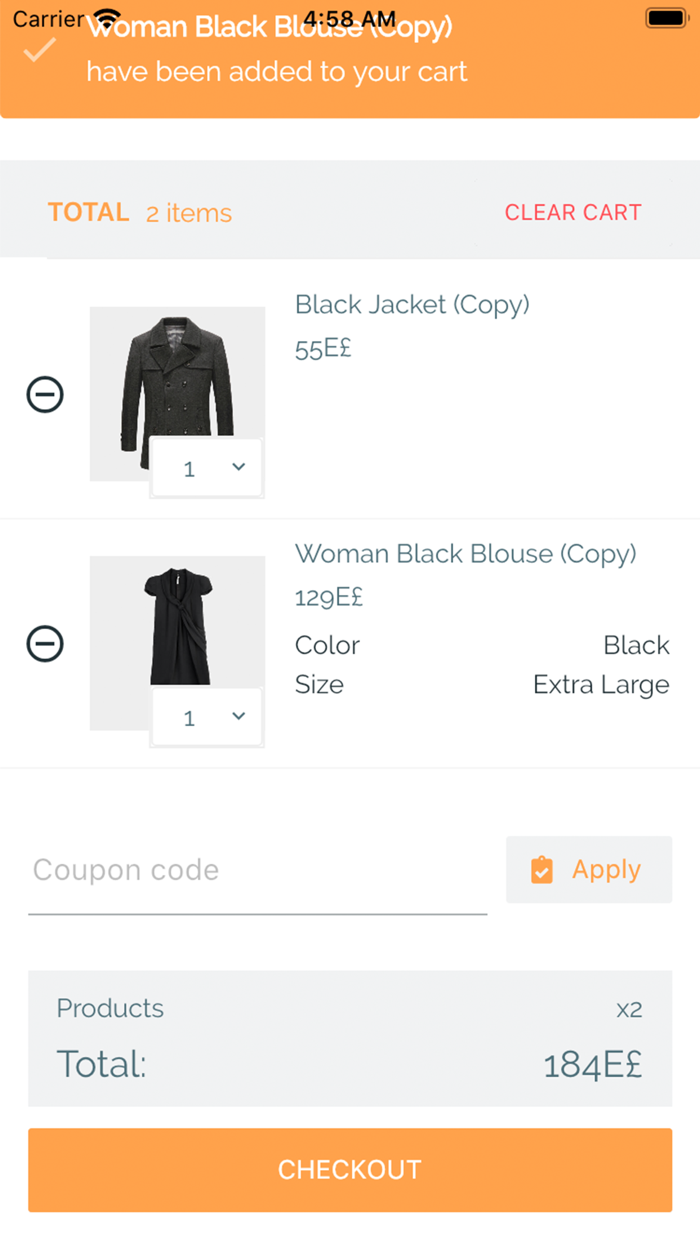Image resolution: width=700 pixels, height=1244 pixels.
Task: Open the Black Jacket quantity dropdown
Action: coord(206,467)
